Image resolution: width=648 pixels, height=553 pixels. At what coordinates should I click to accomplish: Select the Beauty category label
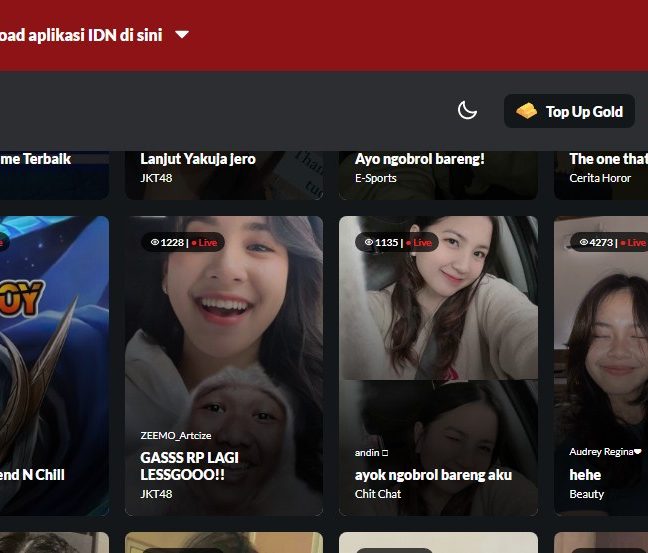click(587, 494)
